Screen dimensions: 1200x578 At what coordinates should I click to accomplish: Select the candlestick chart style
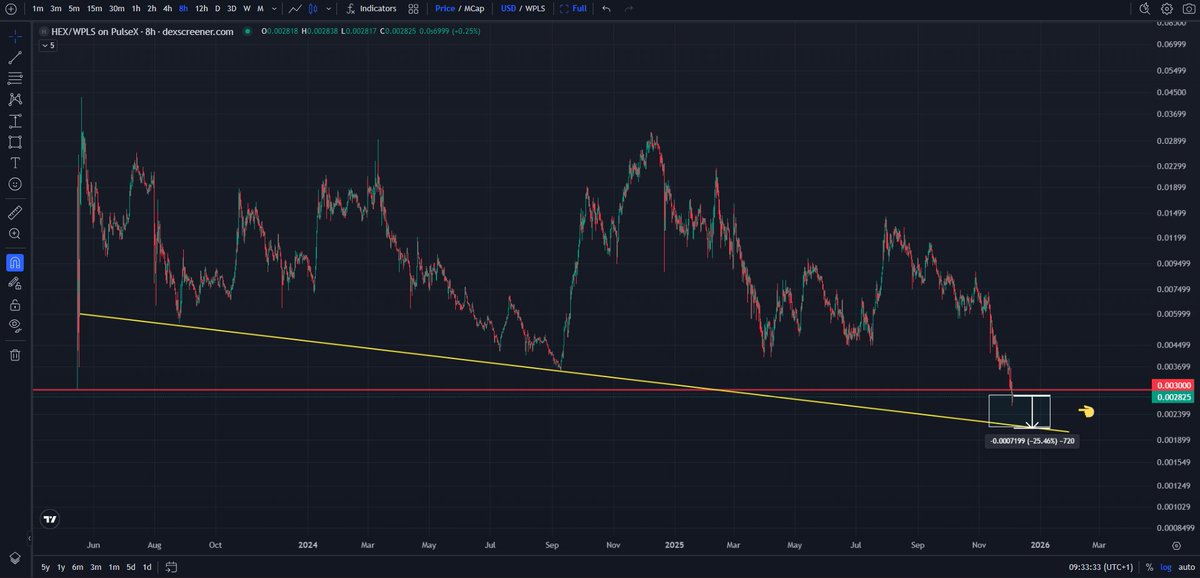click(x=312, y=8)
